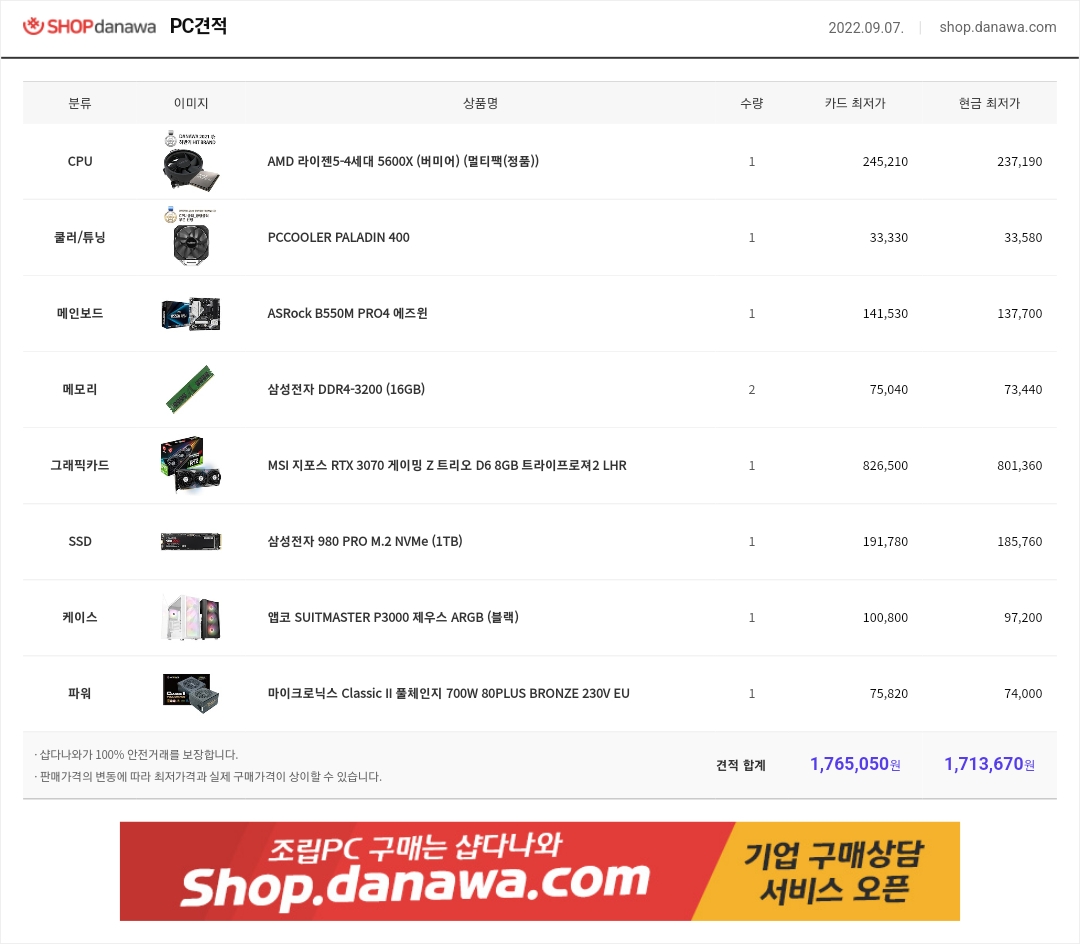Image resolution: width=1080 pixels, height=950 pixels.
Task: Click the 카드 최저가 total price 1,765,050
Action: click(855, 764)
